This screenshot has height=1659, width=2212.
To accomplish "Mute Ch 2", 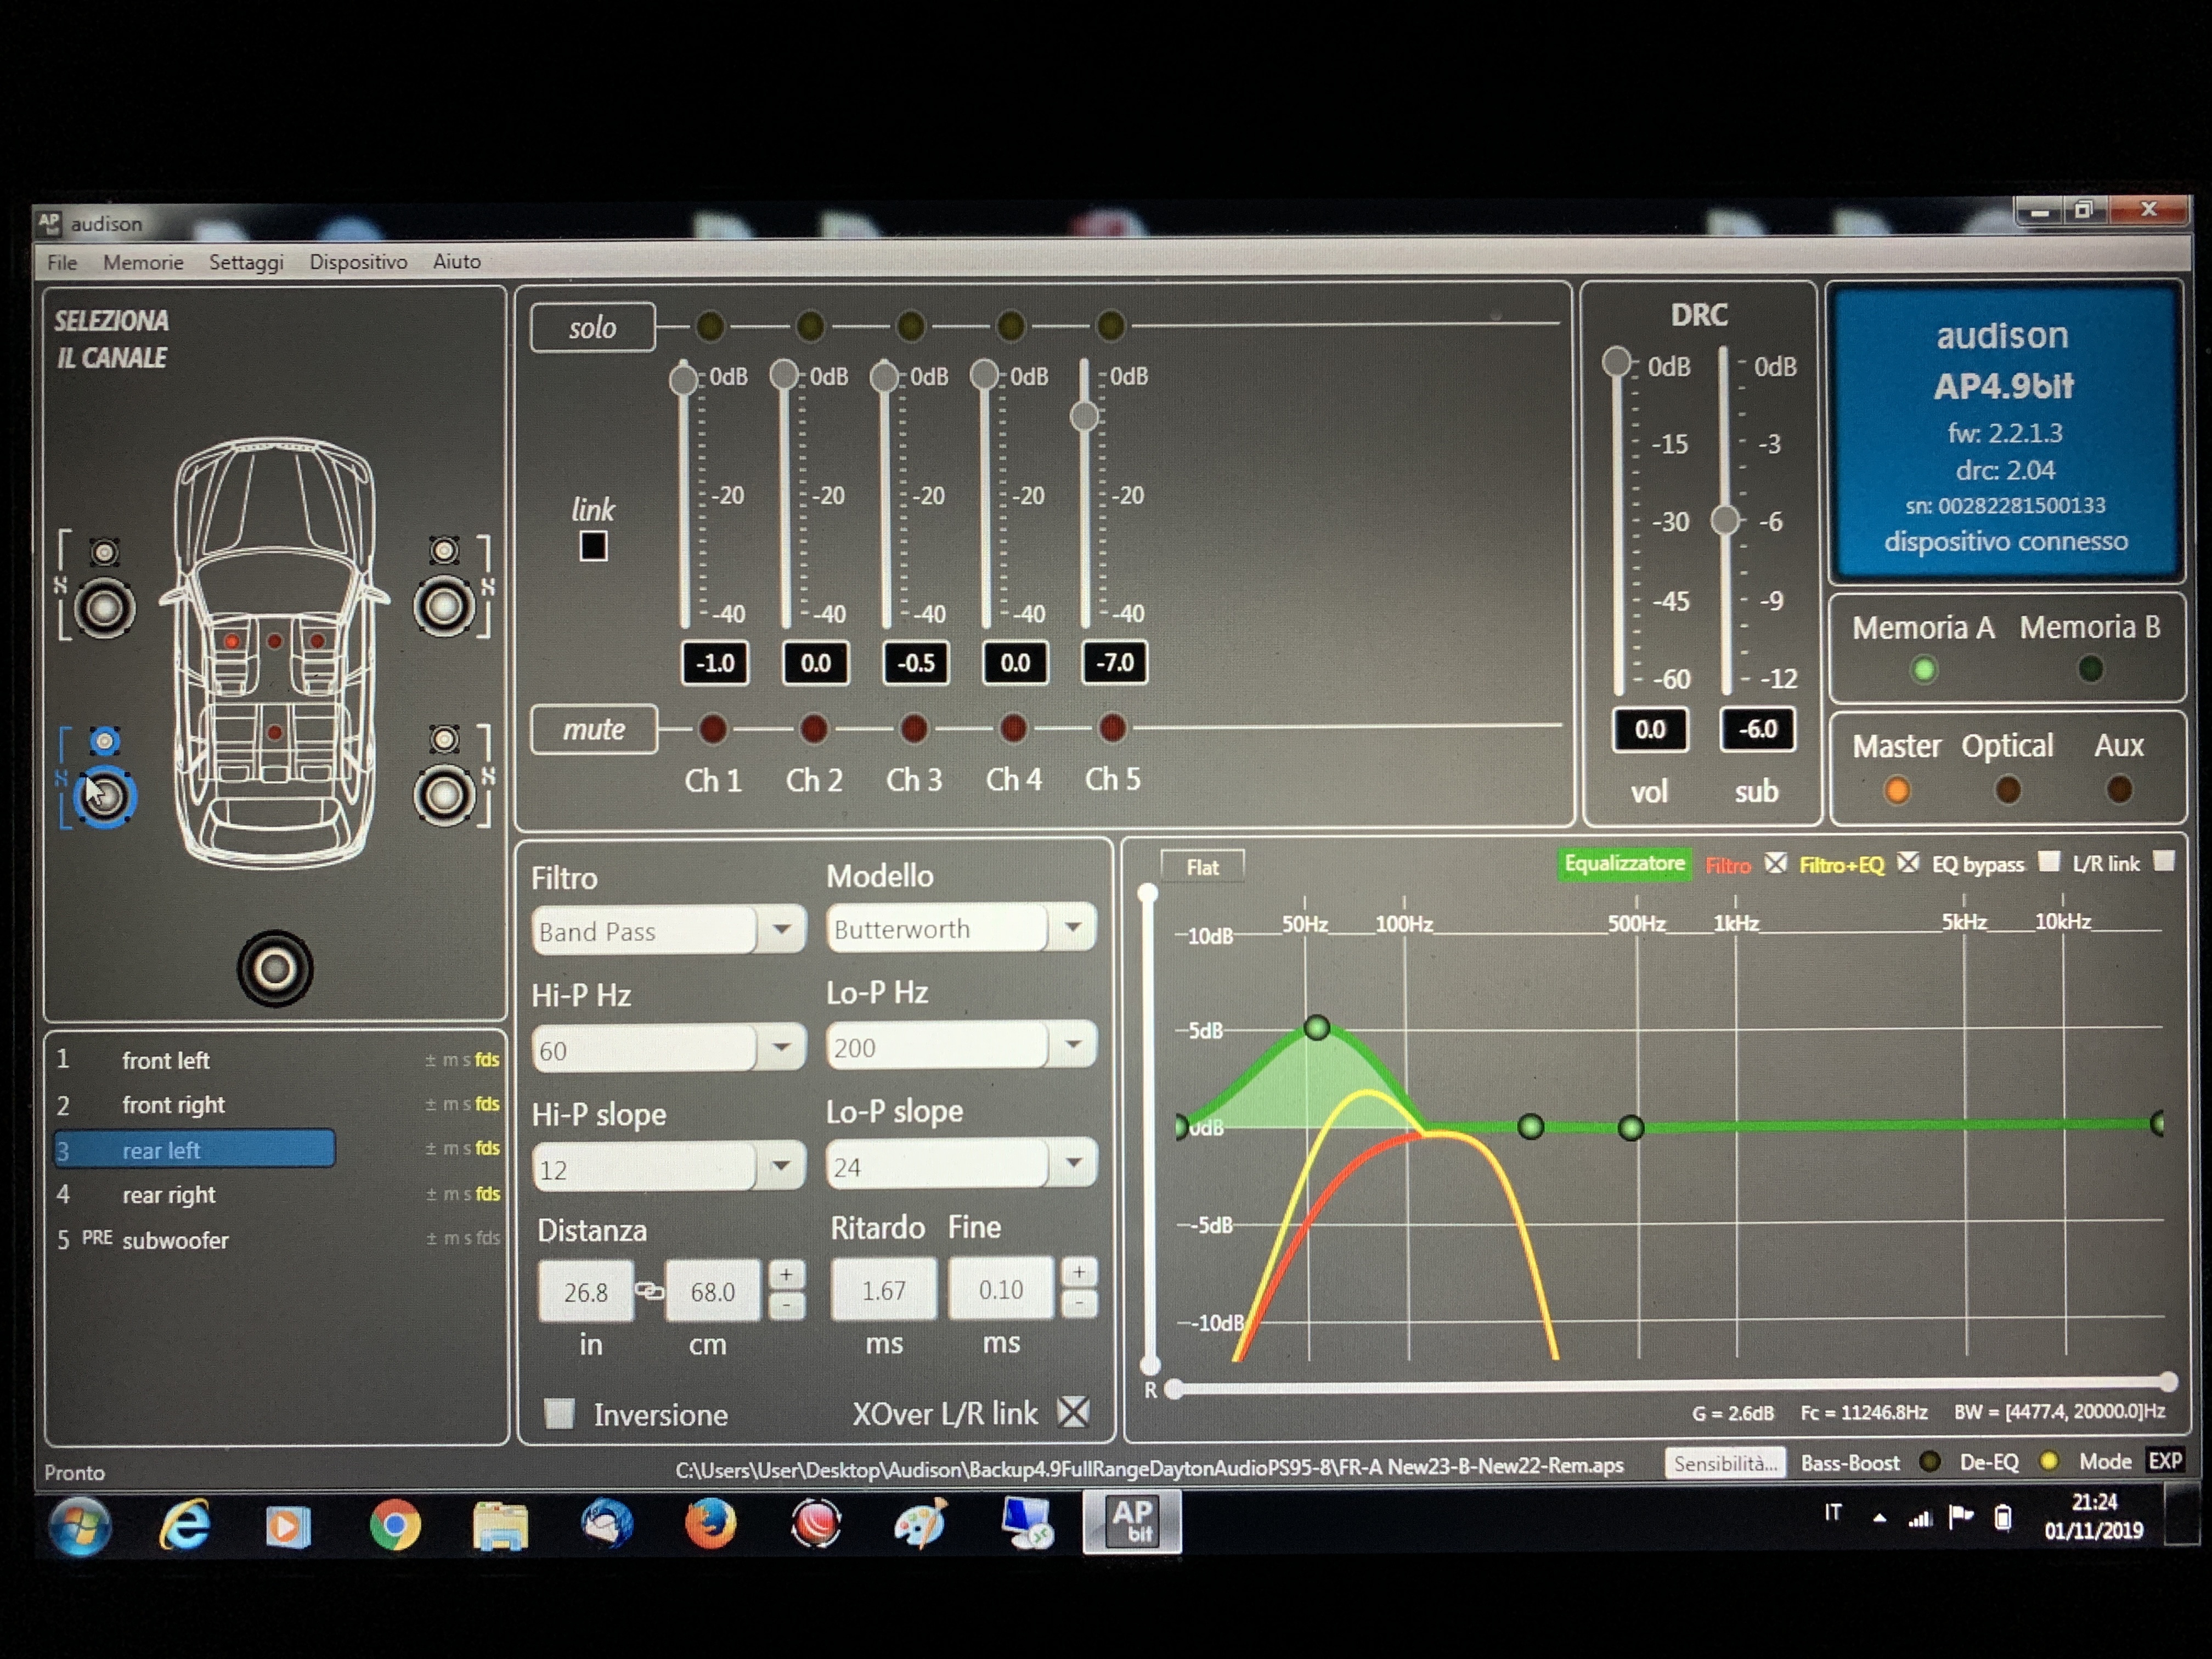I will (x=814, y=728).
